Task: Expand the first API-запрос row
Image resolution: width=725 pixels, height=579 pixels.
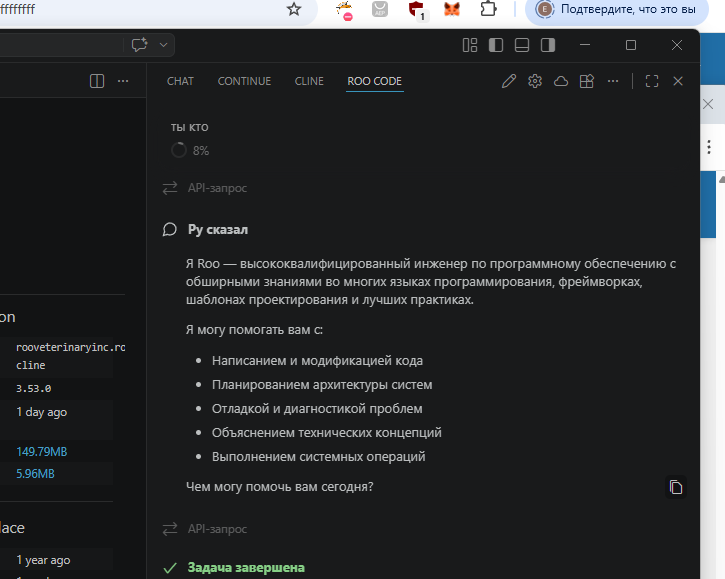Action: click(x=205, y=188)
